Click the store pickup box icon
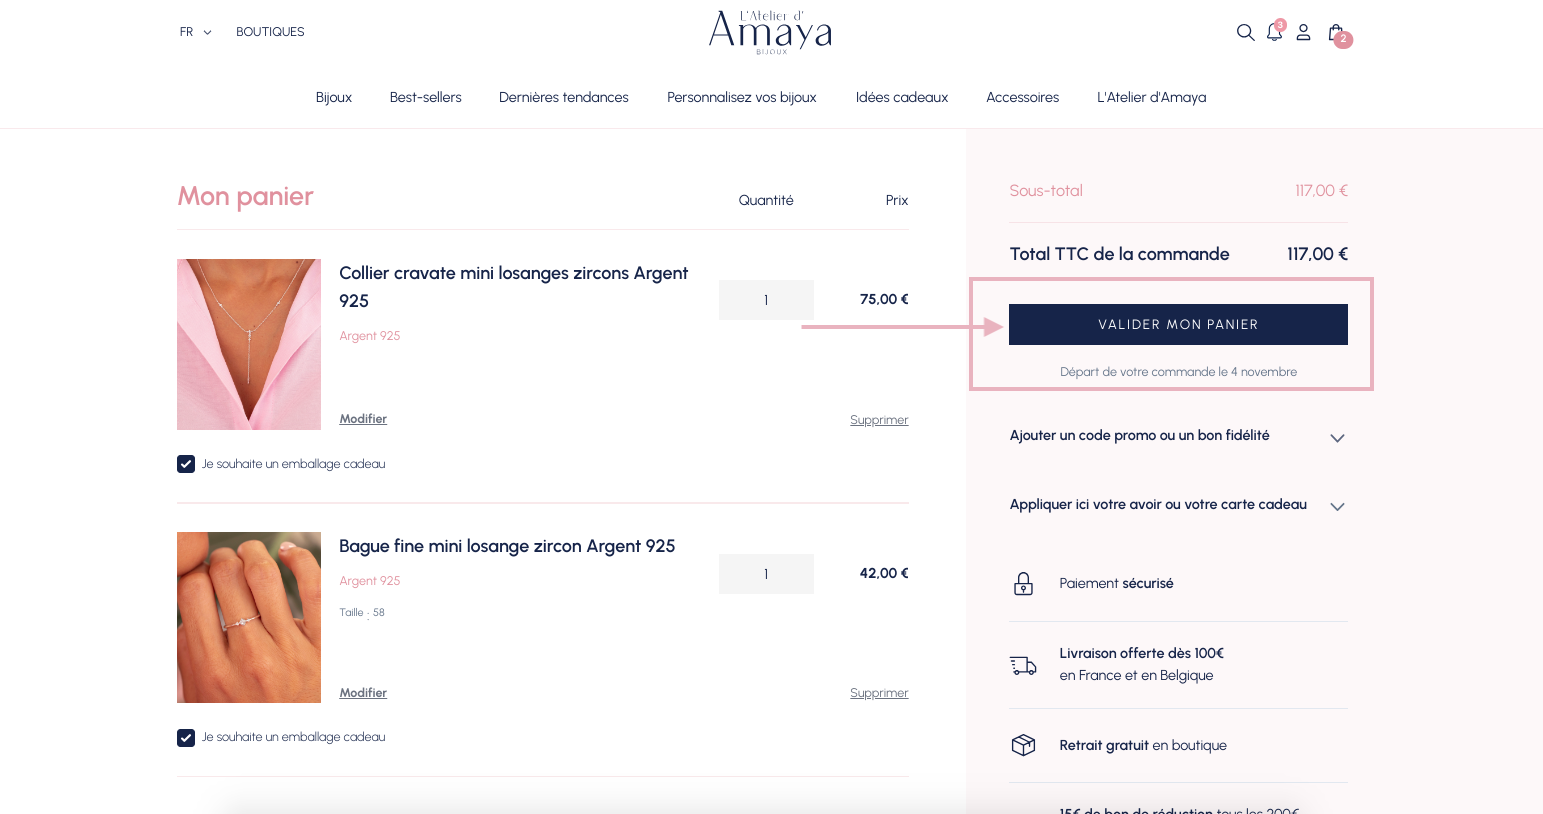Image resolution: width=1543 pixels, height=814 pixels. pyautogui.click(x=1023, y=745)
